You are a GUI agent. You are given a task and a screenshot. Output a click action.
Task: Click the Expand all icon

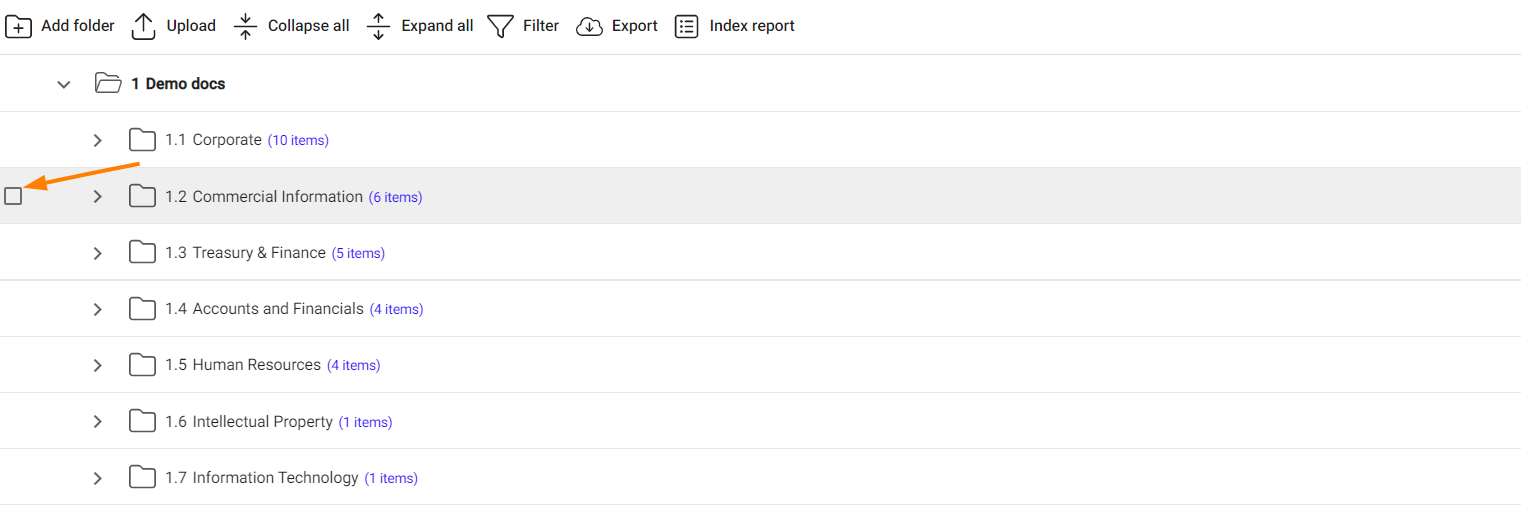pyautogui.click(x=378, y=26)
